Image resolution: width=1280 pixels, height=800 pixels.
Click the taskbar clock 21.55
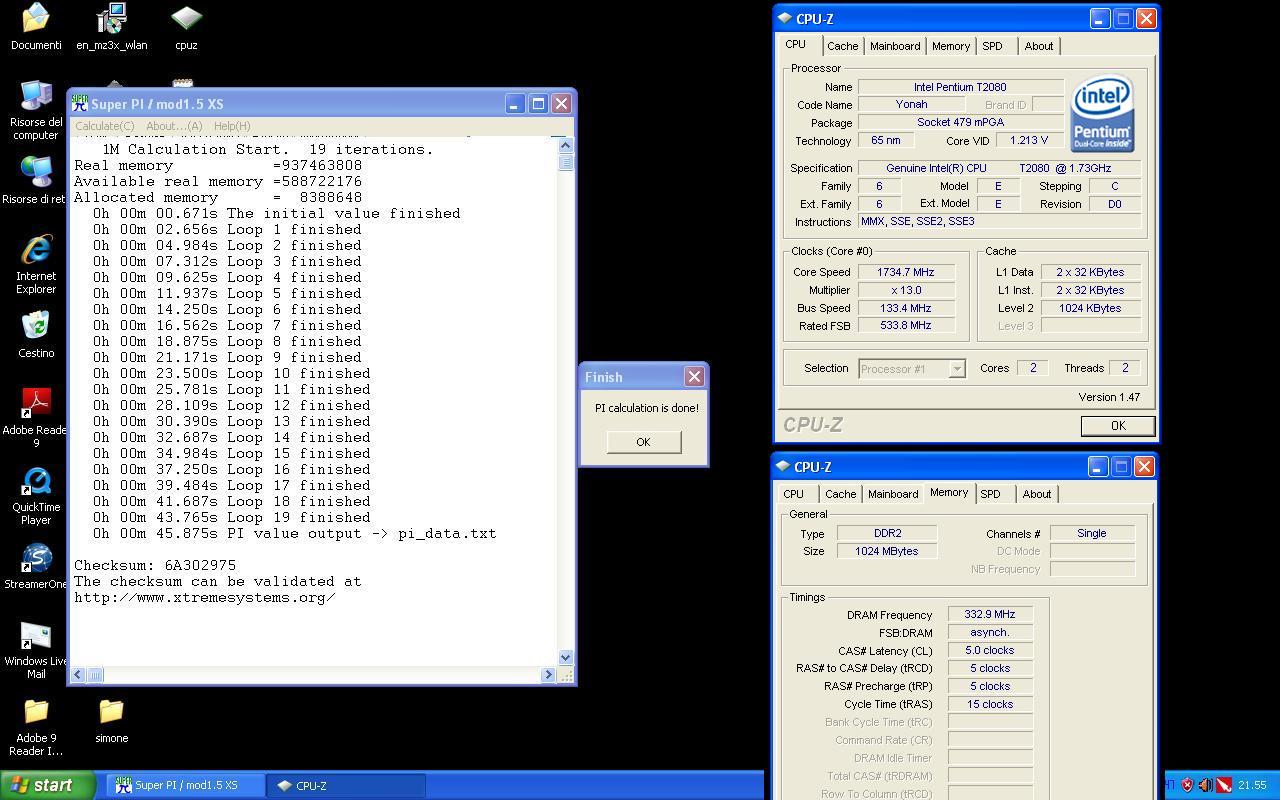pos(1252,785)
